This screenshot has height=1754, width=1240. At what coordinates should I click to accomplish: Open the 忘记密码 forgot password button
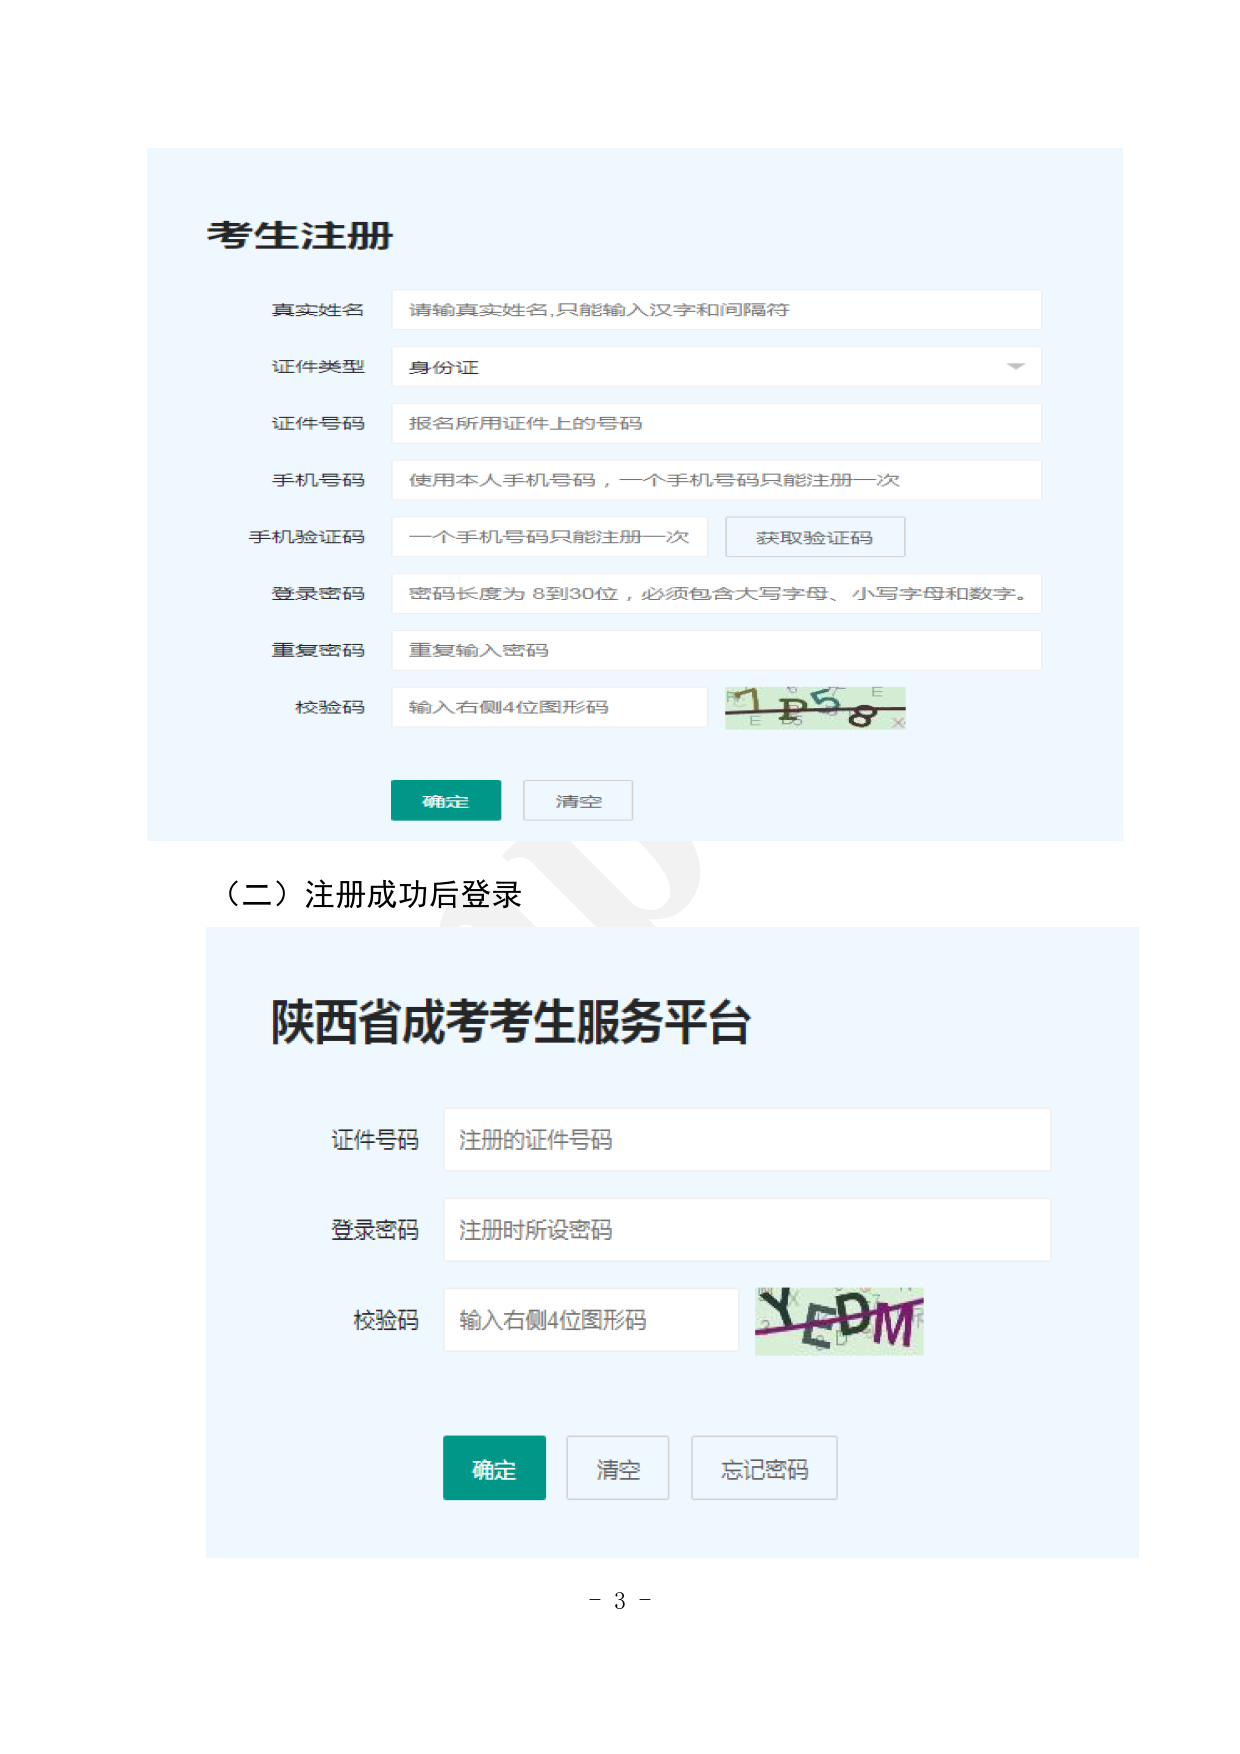[764, 1469]
